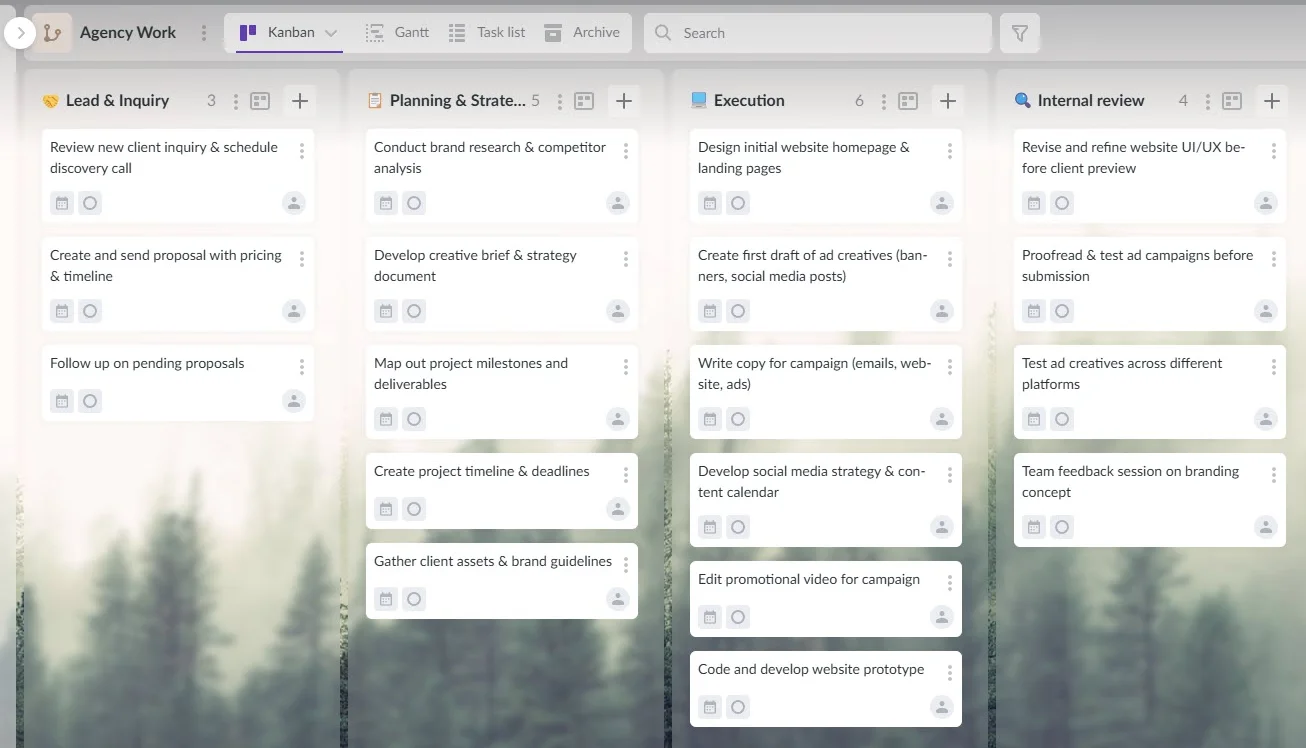Click the calendar icon on "Edit promotional video" card
The height and width of the screenshot is (748, 1306).
coord(710,617)
